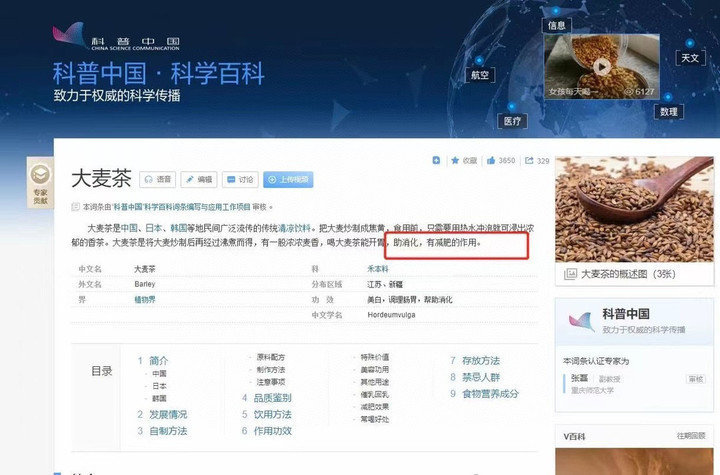
Task: Click the 语音 audio button
Action: pos(158,179)
